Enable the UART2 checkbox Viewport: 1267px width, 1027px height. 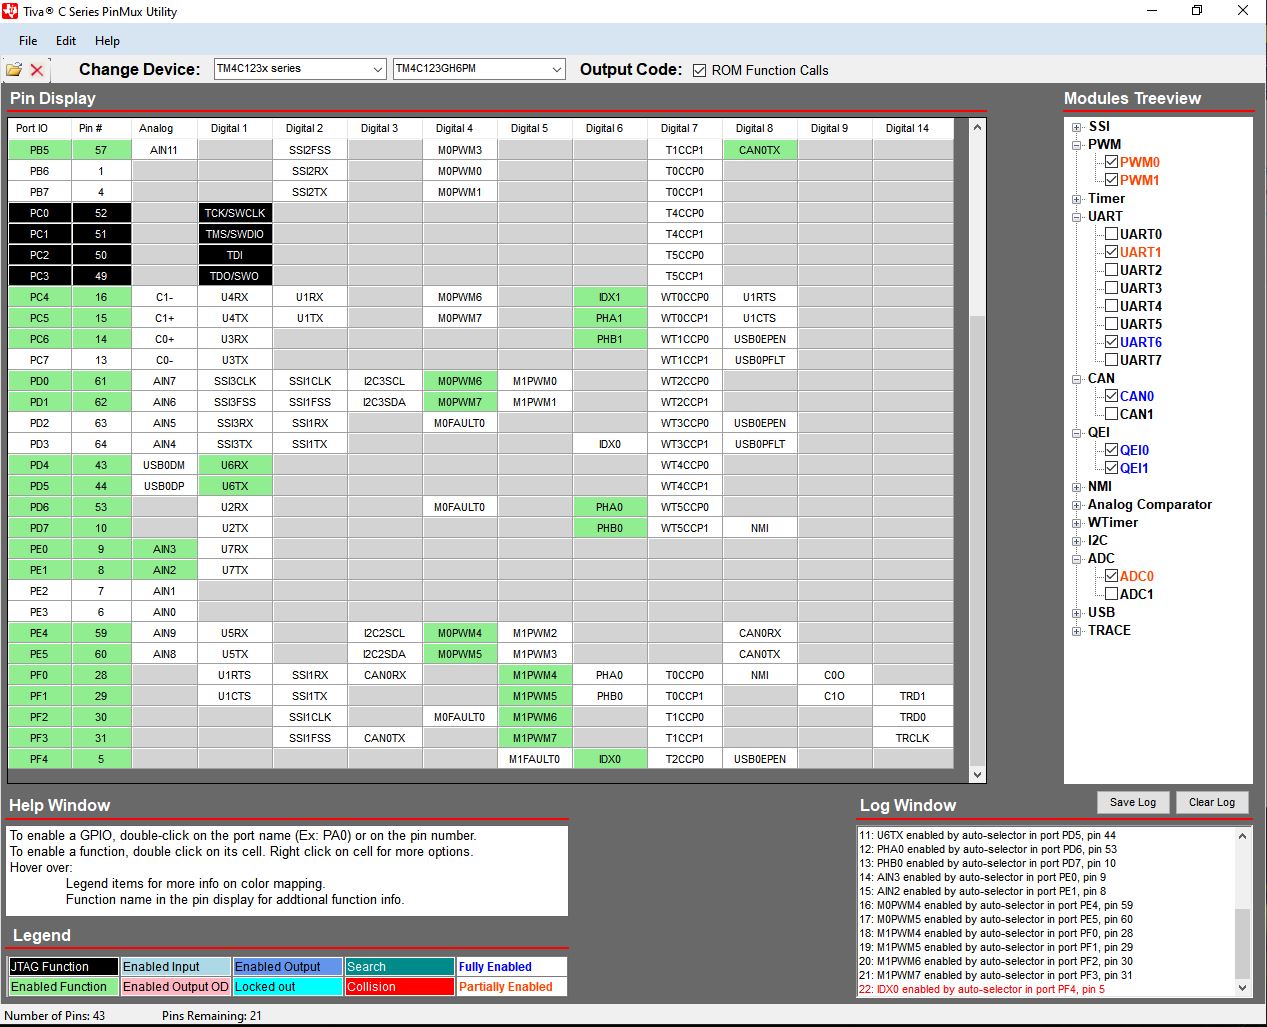(1111, 270)
